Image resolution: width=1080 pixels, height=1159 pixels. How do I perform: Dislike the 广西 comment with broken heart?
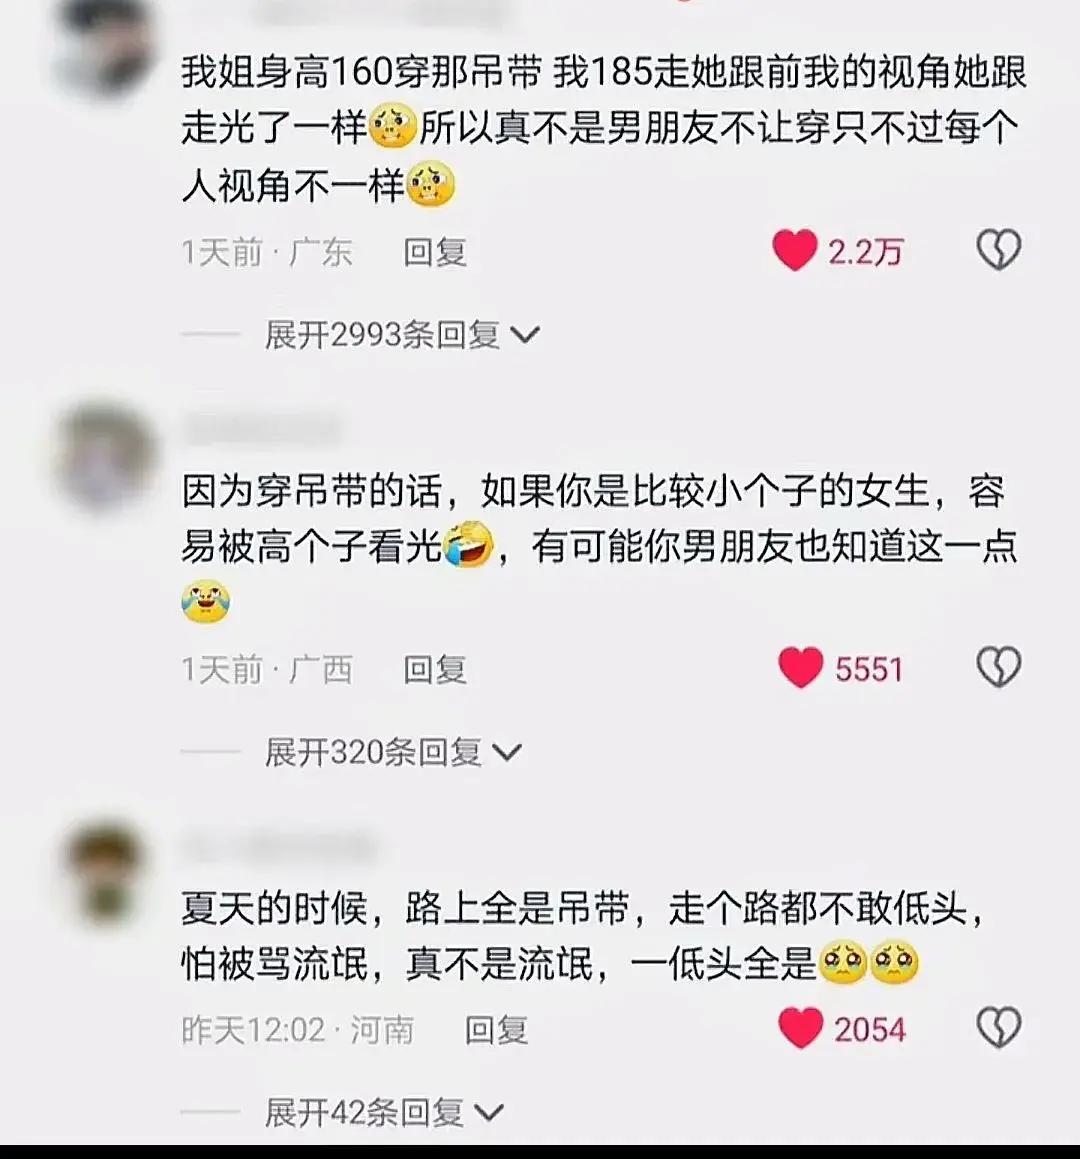tap(999, 667)
